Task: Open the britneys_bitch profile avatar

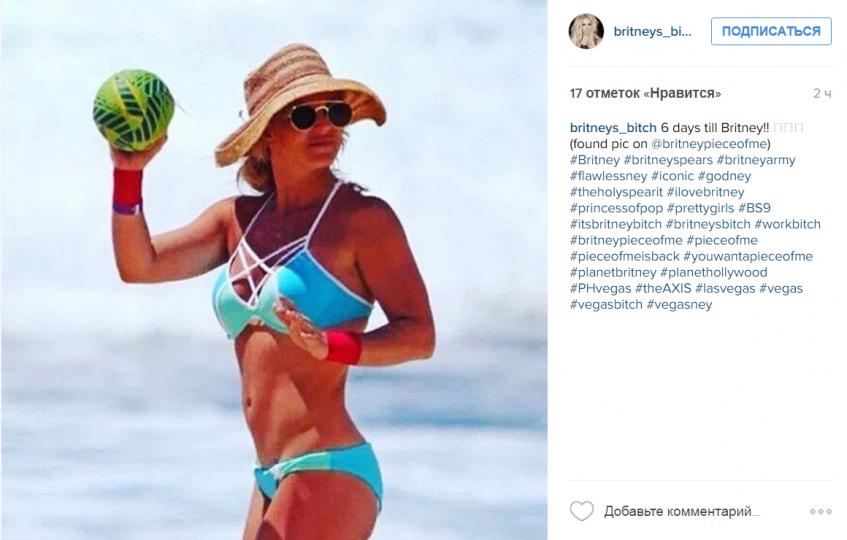Action: pos(586,31)
